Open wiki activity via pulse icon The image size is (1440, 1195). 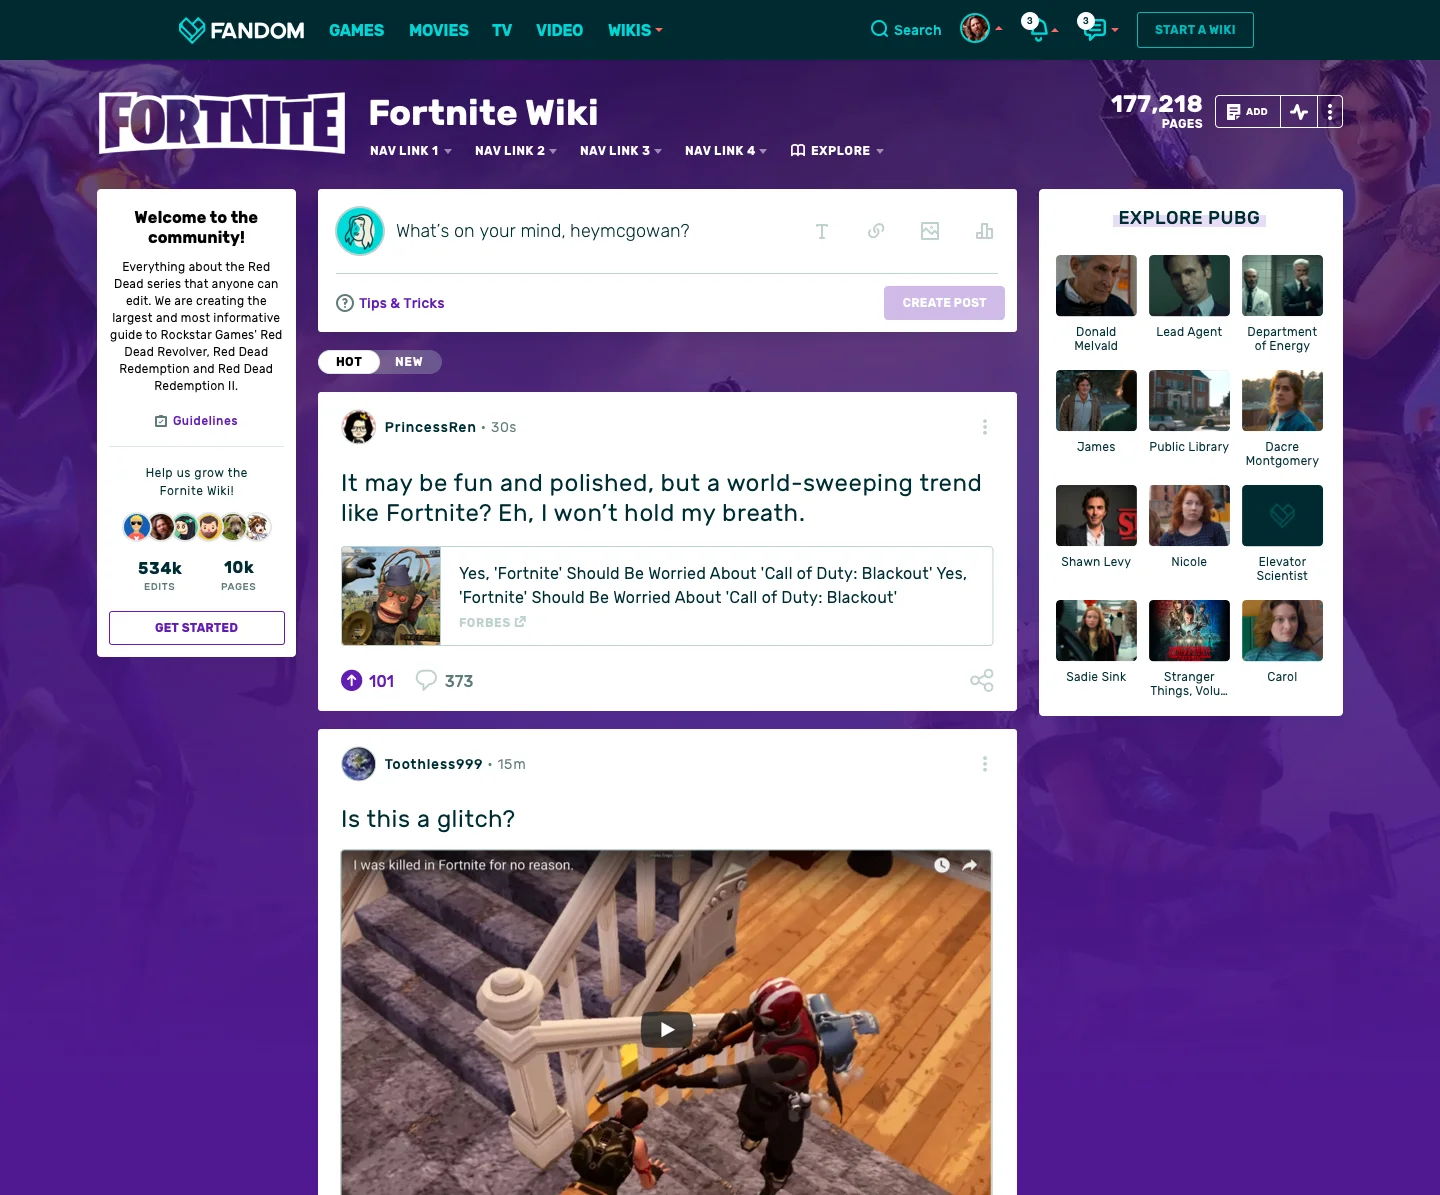1298,111
